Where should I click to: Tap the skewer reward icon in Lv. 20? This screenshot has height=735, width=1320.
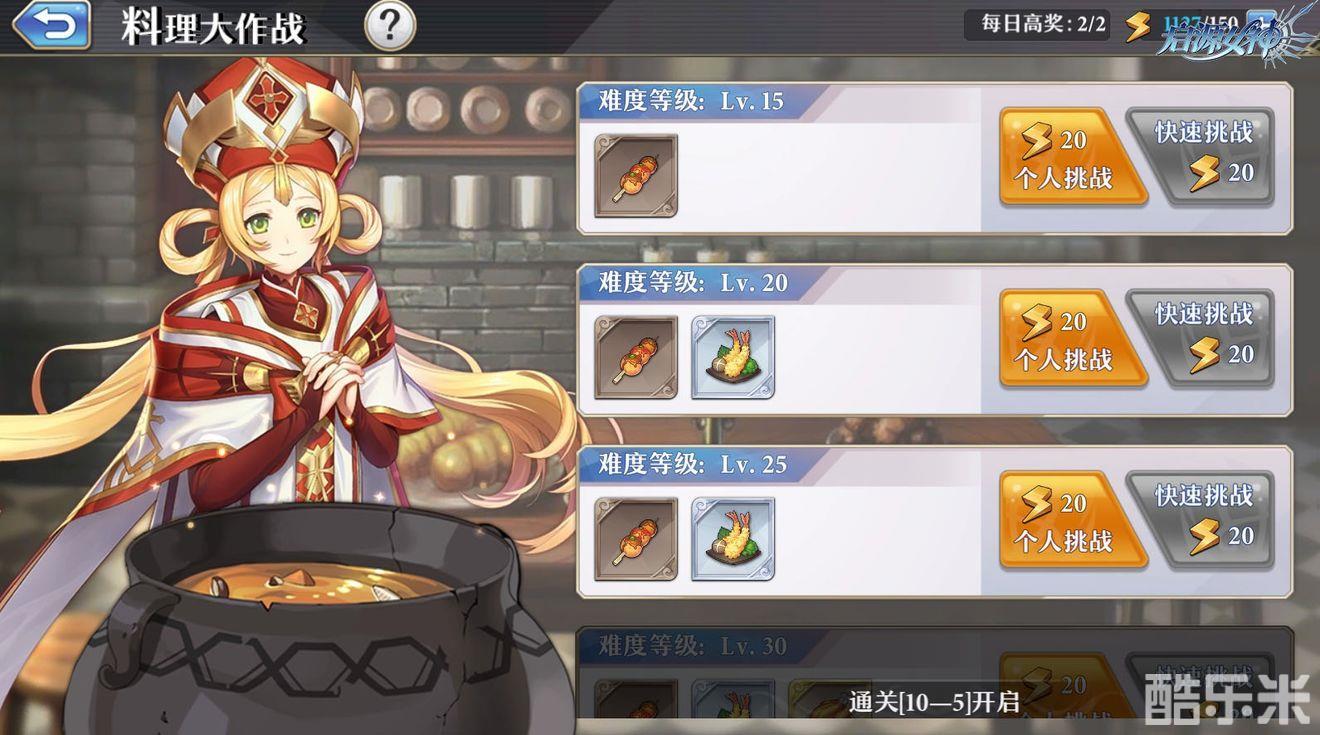tap(636, 357)
